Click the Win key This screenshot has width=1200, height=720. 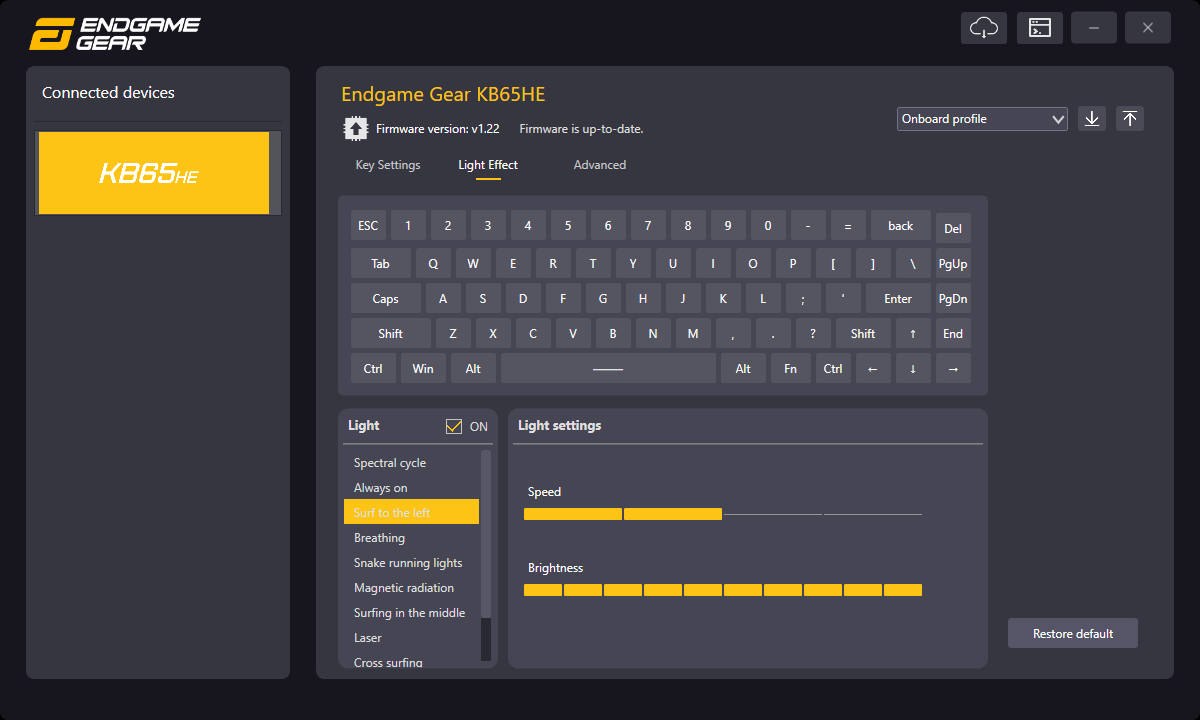point(423,369)
